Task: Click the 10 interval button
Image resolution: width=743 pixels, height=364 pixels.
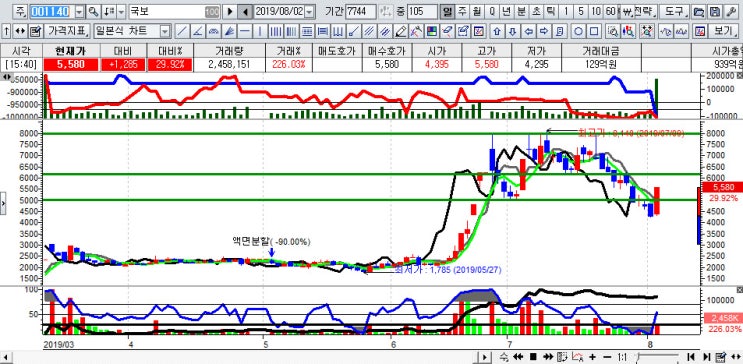Action: [596, 11]
